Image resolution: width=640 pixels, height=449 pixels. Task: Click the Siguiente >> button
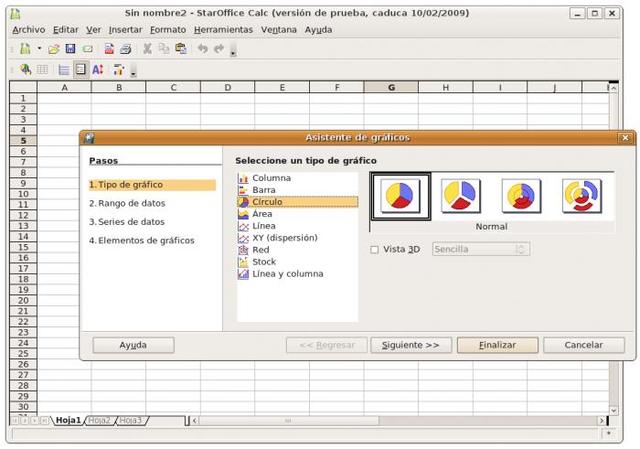click(x=411, y=345)
